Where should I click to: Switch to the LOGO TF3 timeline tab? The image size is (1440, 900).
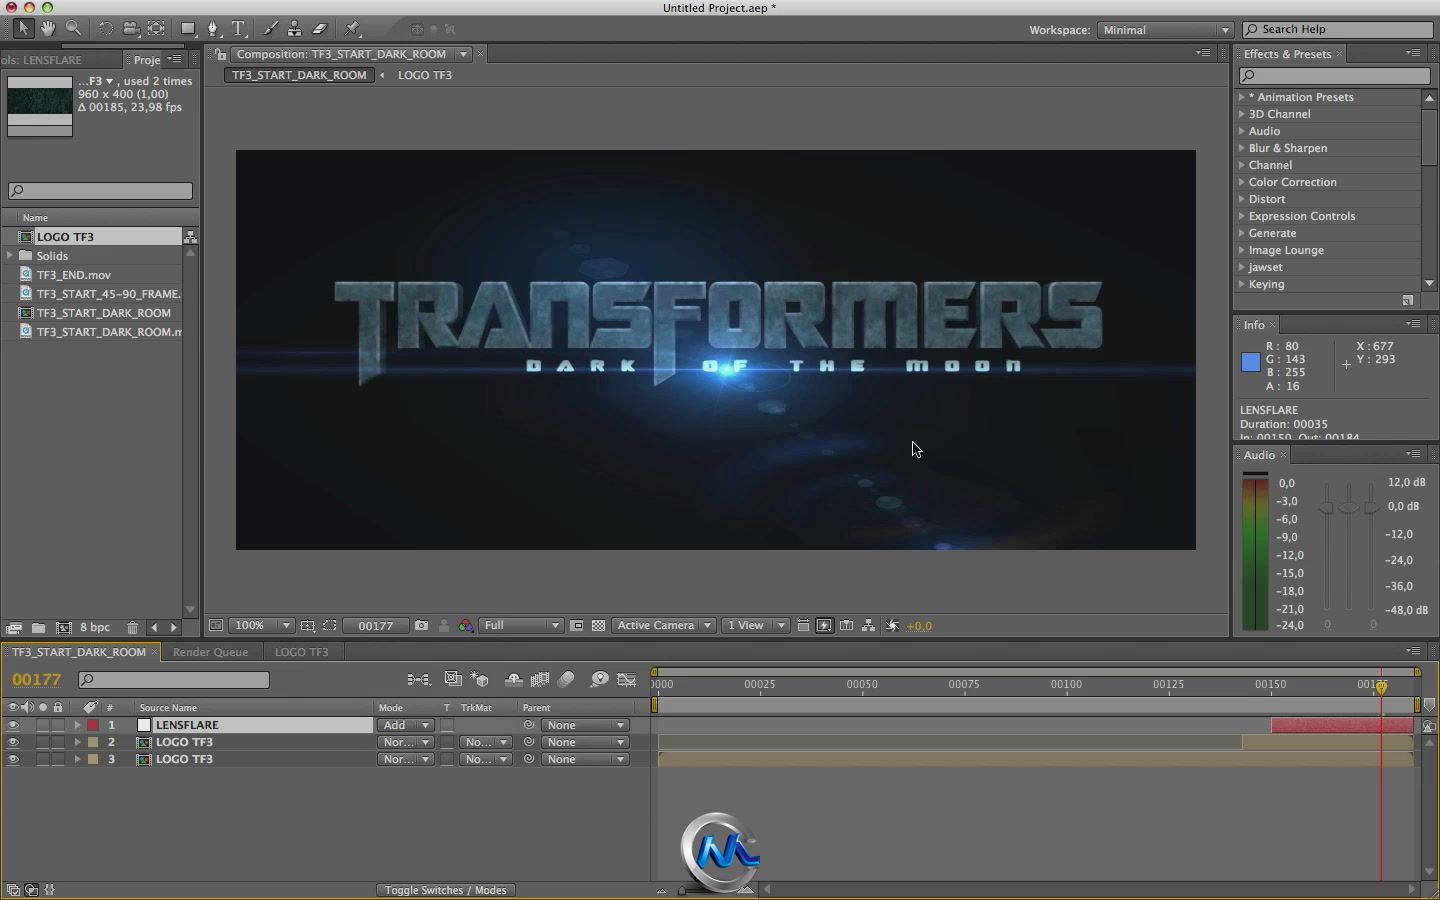(301, 652)
